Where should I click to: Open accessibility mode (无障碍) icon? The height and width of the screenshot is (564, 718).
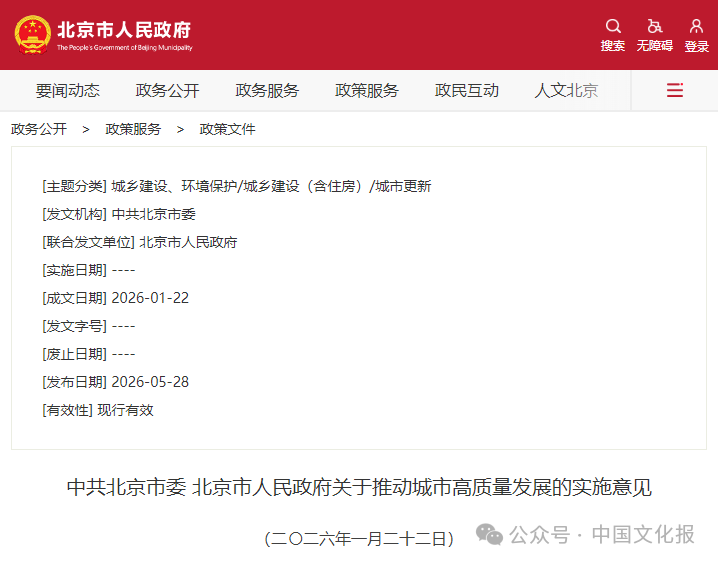tap(655, 26)
